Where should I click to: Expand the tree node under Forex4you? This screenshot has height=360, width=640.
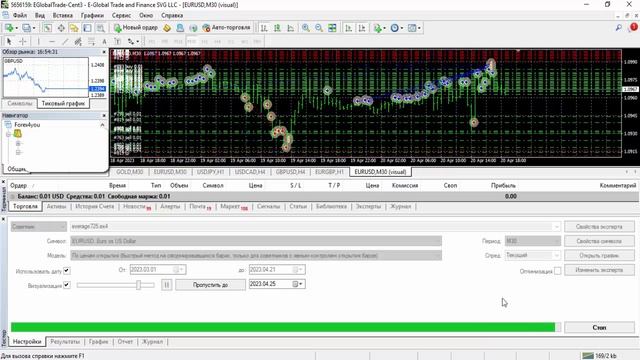pyautogui.click(x=9, y=134)
